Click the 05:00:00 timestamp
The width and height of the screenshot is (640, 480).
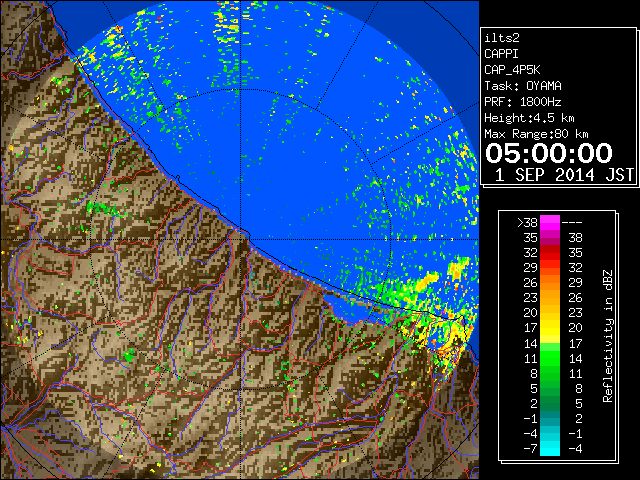click(549, 153)
